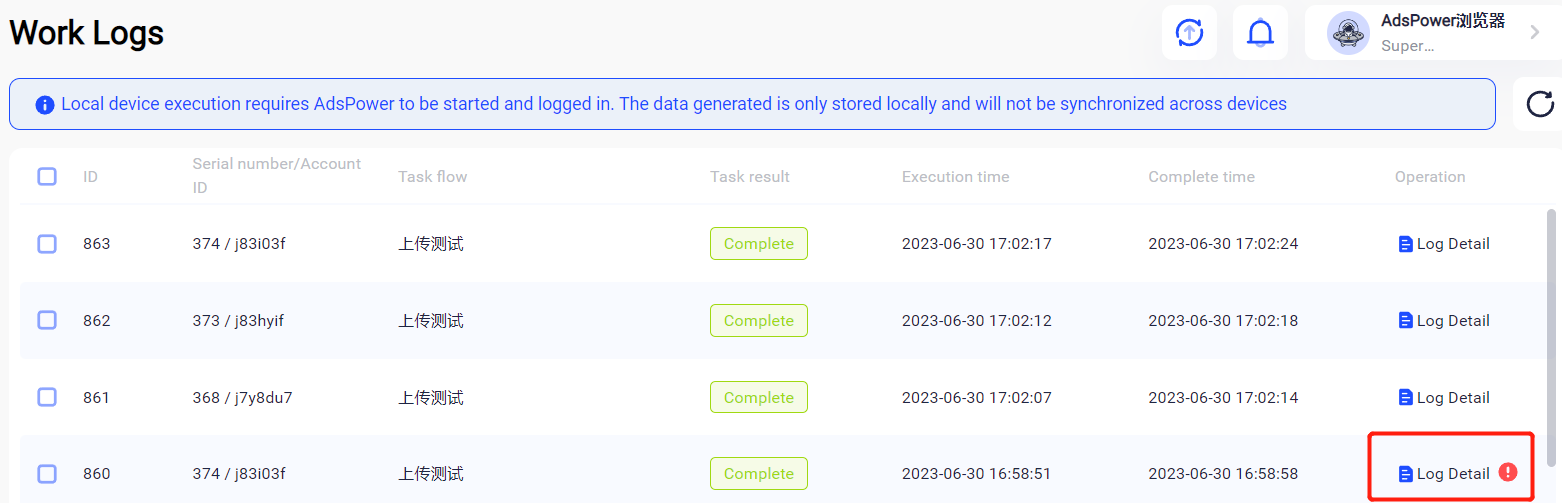Image resolution: width=1562 pixels, height=503 pixels.
Task: Click the upload sync icon in header
Action: tap(1188, 33)
